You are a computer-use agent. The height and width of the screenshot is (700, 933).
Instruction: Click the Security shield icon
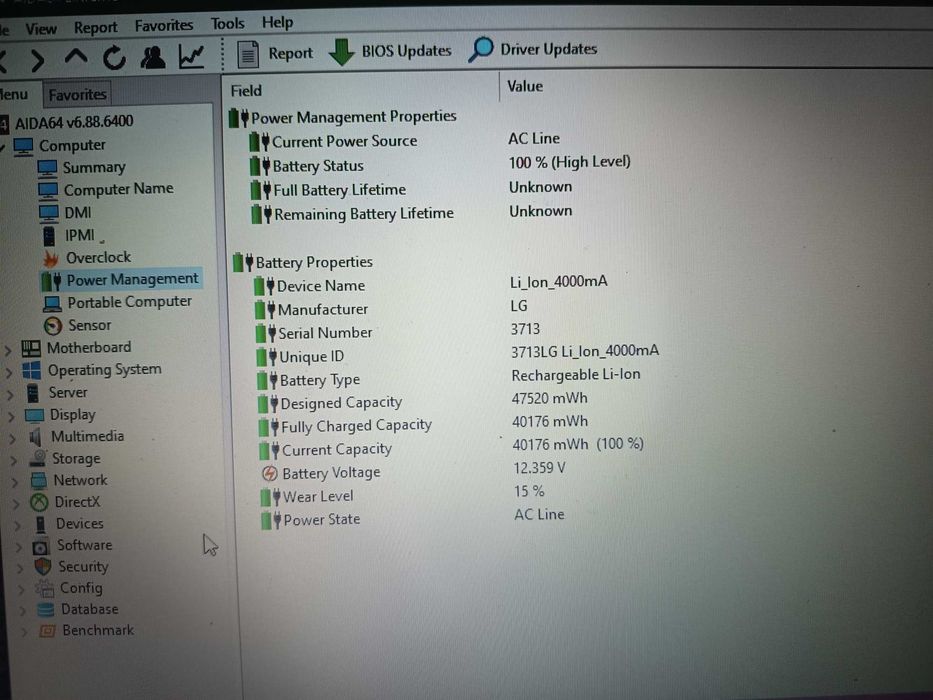coord(42,567)
